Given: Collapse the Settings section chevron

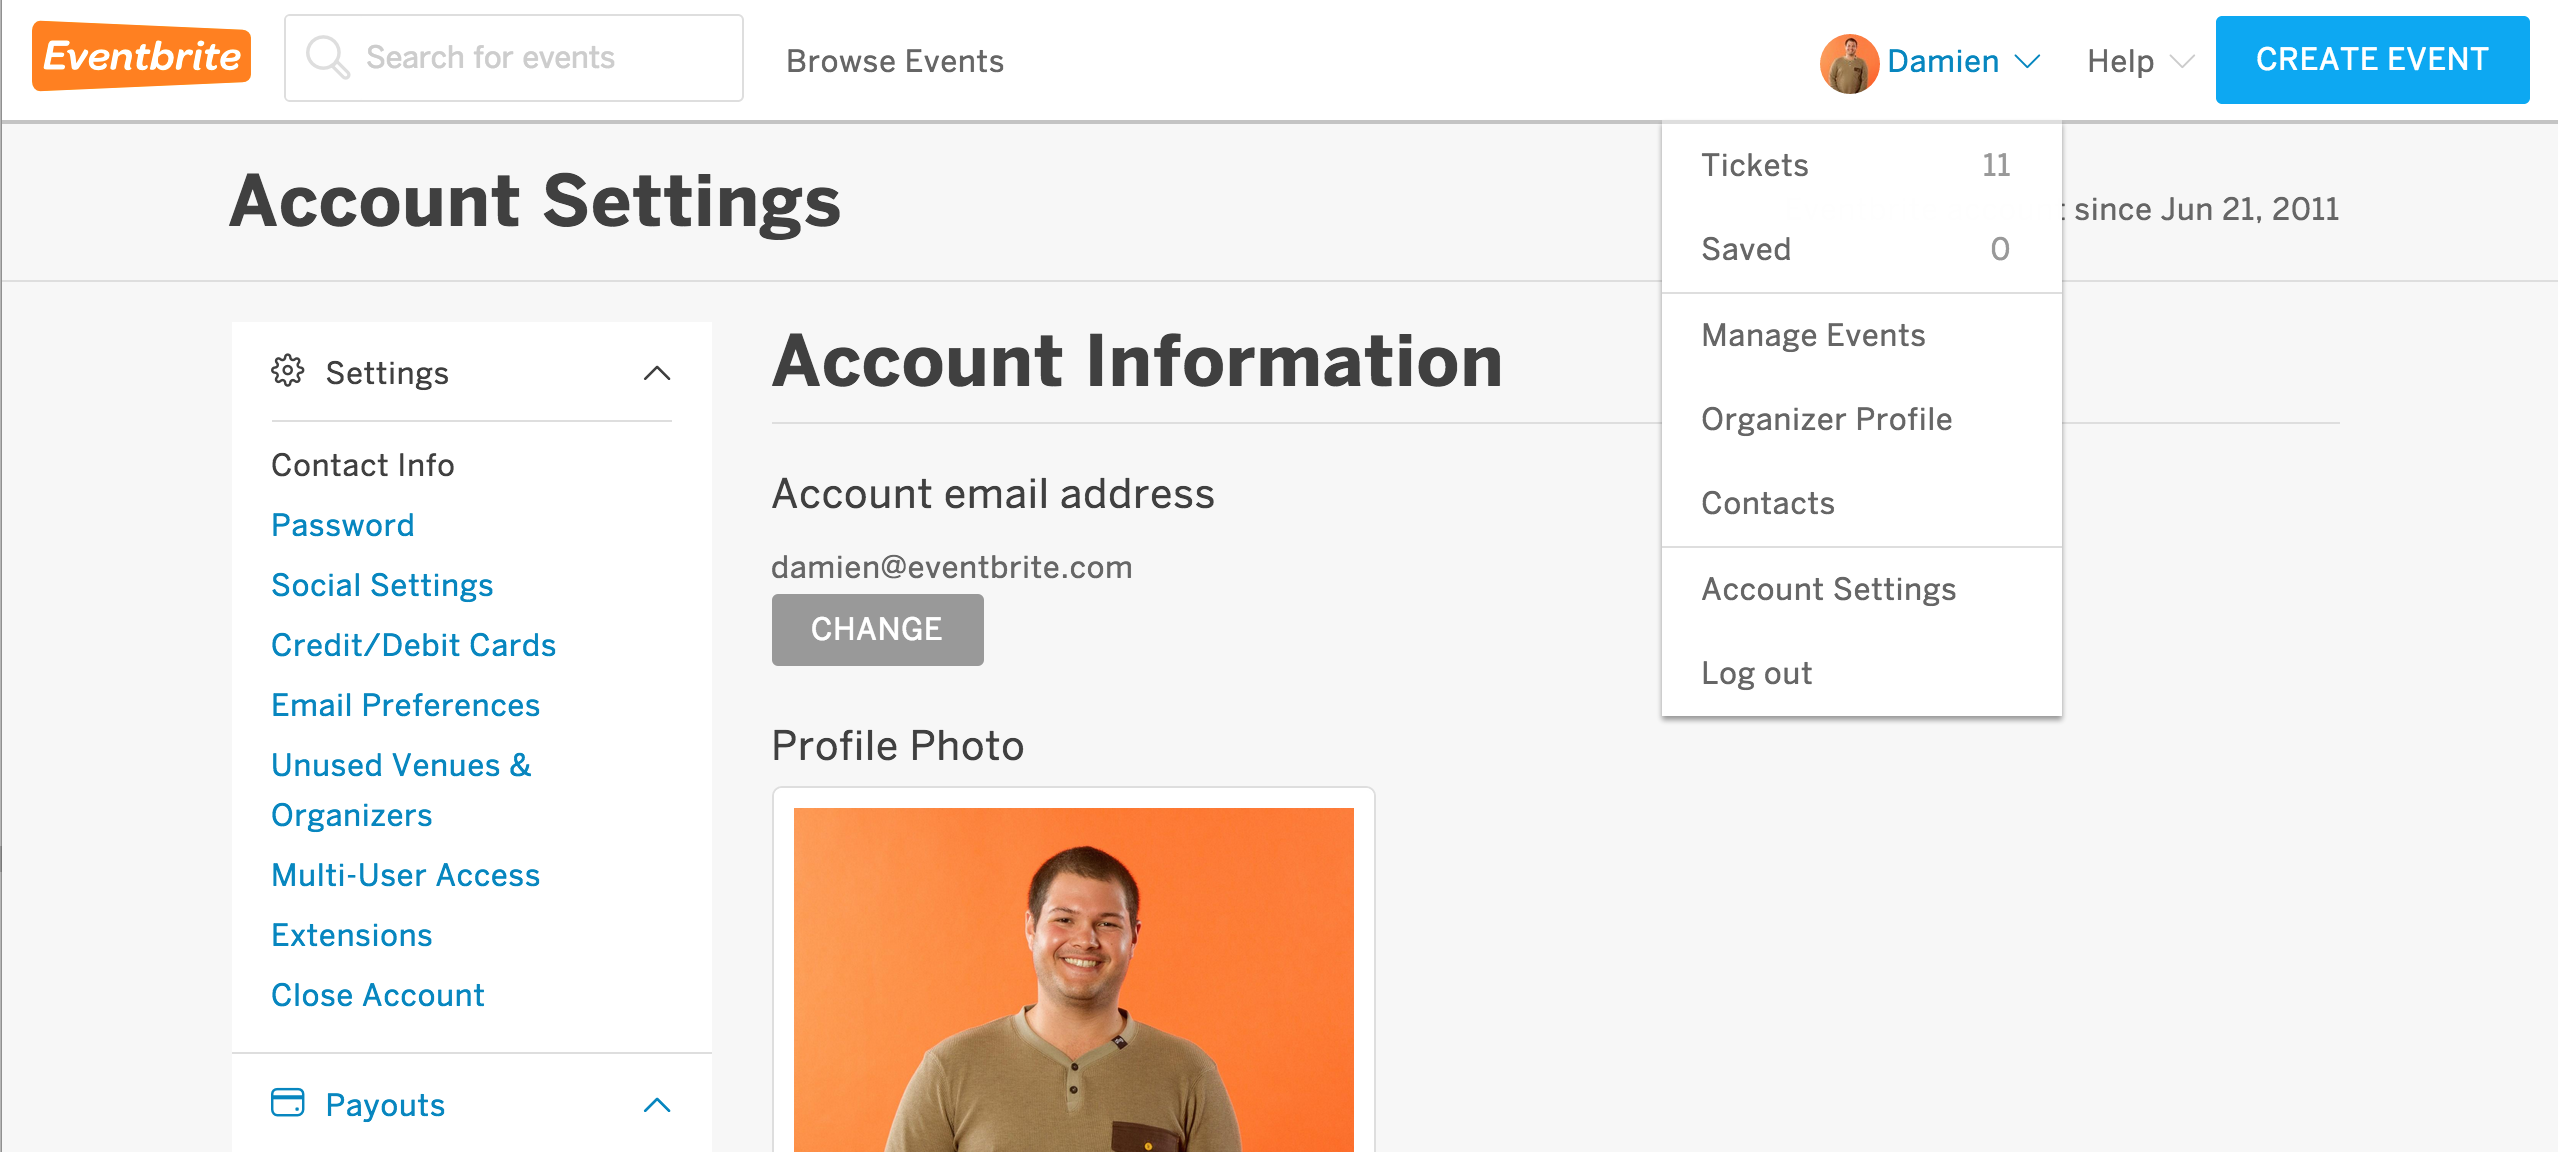Looking at the screenshot, I should pyautogui.click(x=657, y=373).
